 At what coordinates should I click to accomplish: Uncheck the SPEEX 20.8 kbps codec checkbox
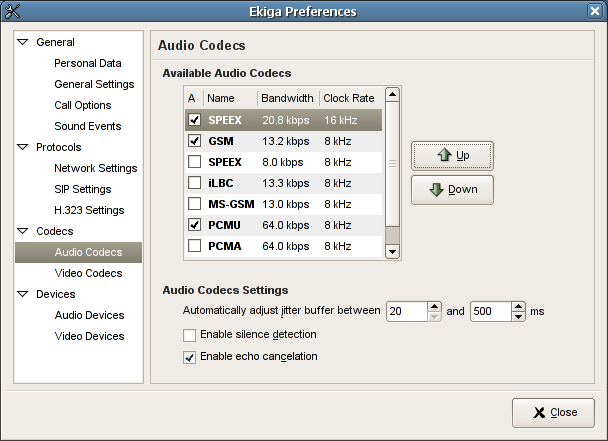tap(194, 120)
